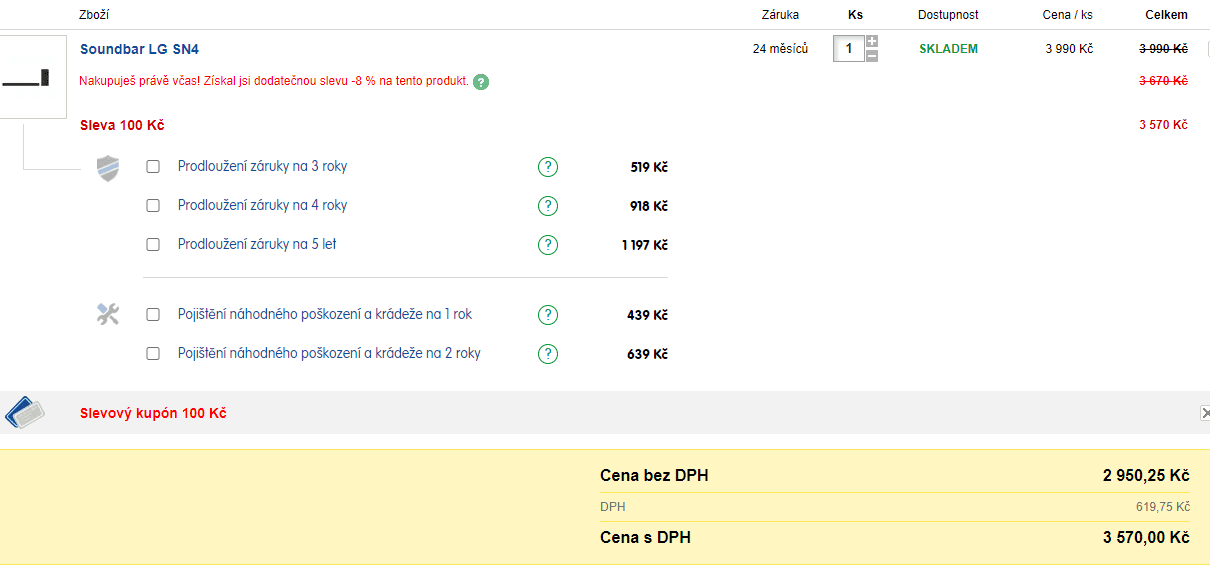Open the Soundbar LG SN4 product link

click(x=139, y=49)
